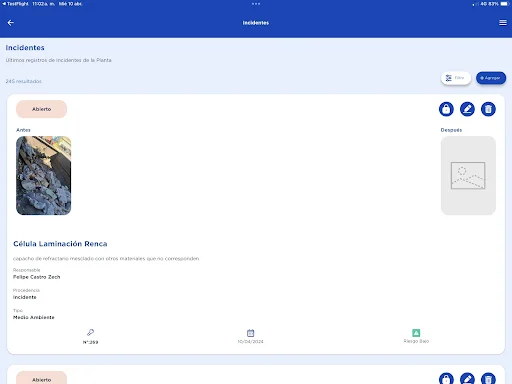Tap the Agregar button
This screenshot has width=512, height=384.
(491, 78)
